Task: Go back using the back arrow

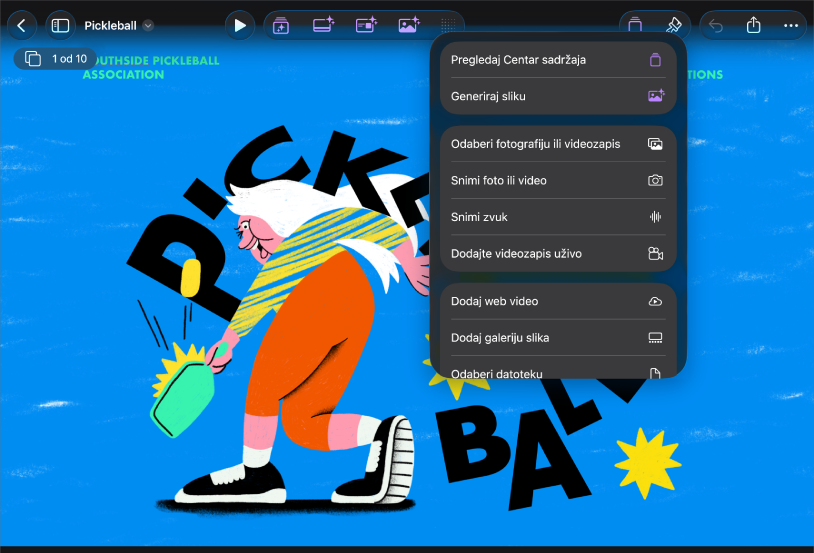Action: pos(21,25)
